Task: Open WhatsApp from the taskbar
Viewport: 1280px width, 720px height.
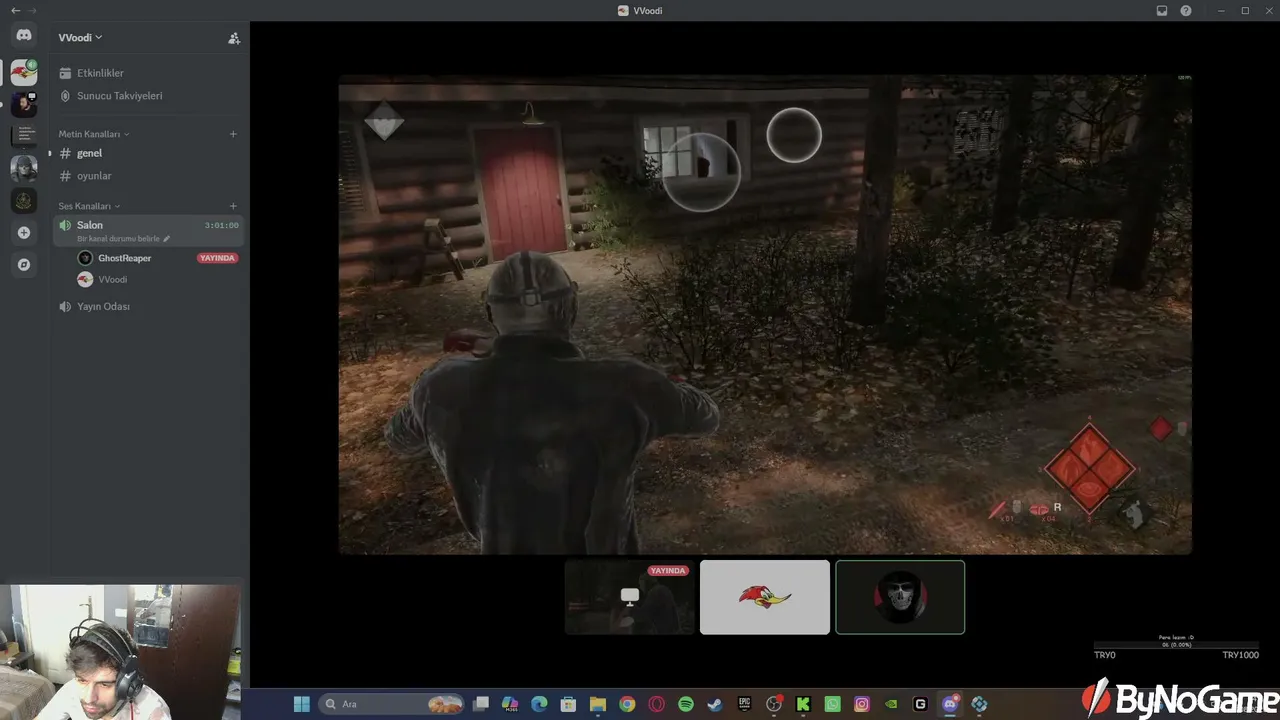Action: [x=833, y=704]
